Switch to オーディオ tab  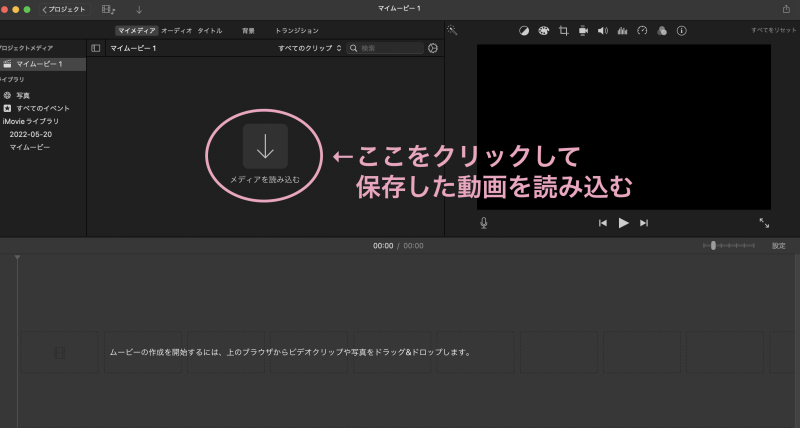(177, 31)
